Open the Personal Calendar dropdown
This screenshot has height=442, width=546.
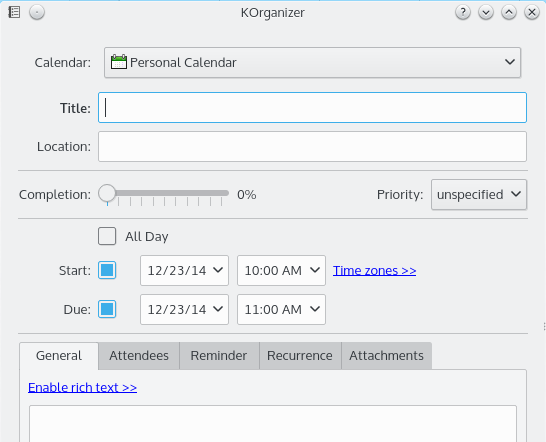click(x=312, y=62)
